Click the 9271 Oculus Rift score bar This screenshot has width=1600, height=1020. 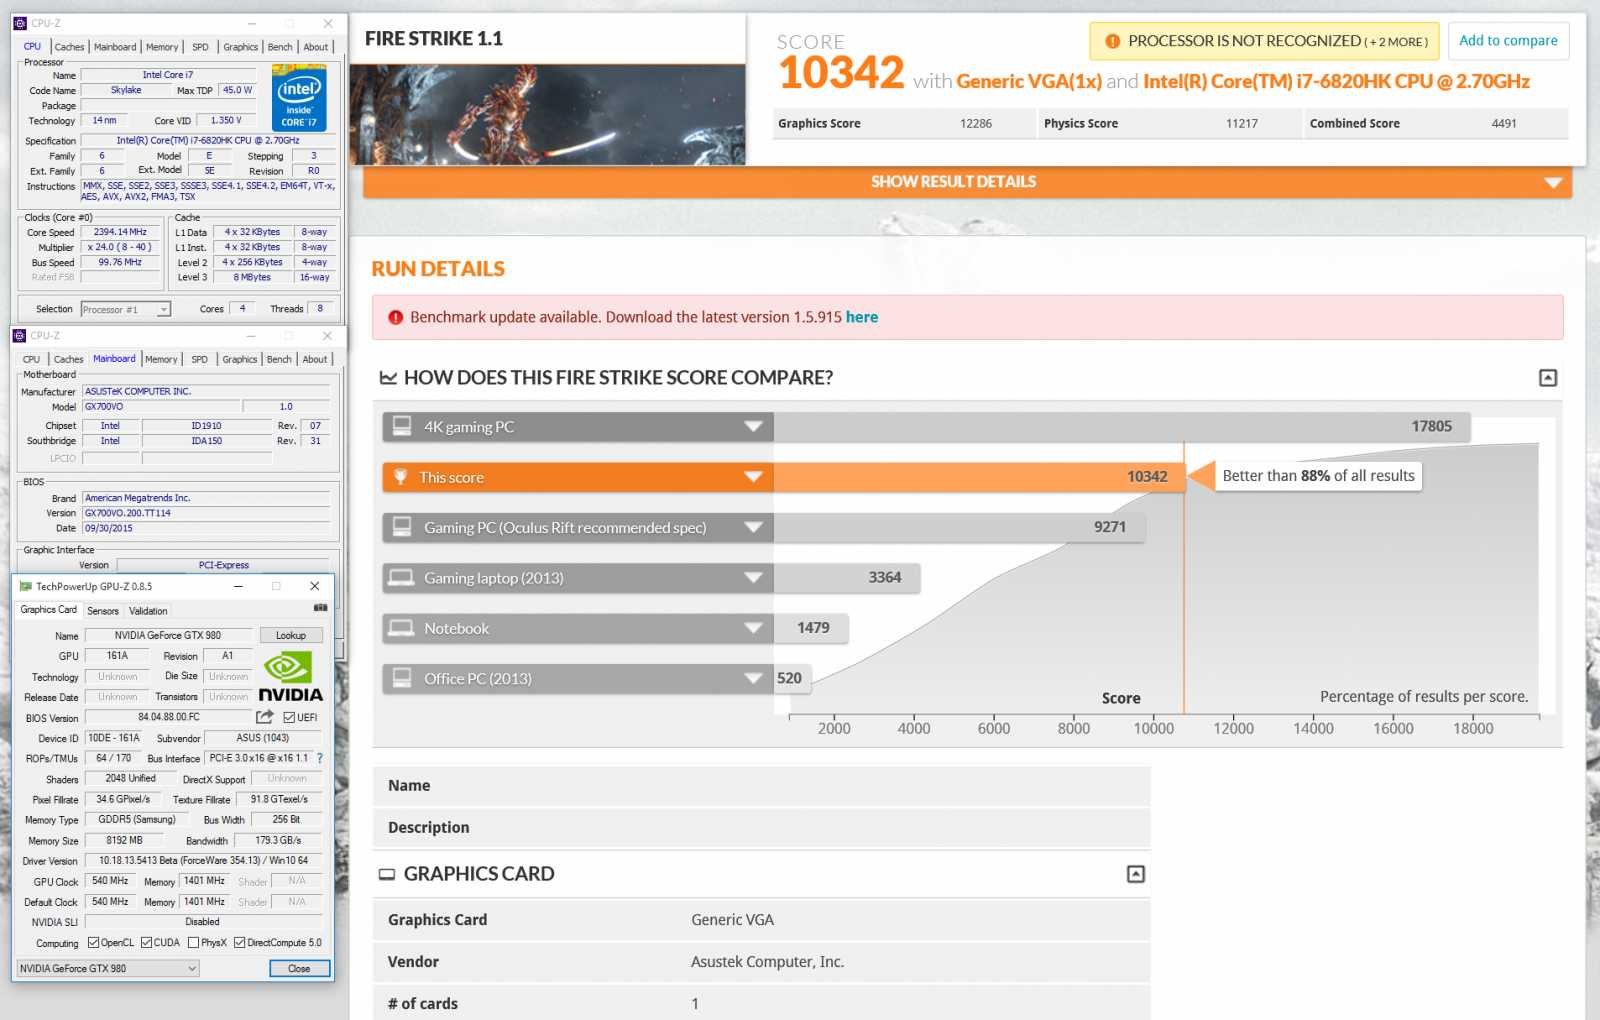(x=959, y=527)
